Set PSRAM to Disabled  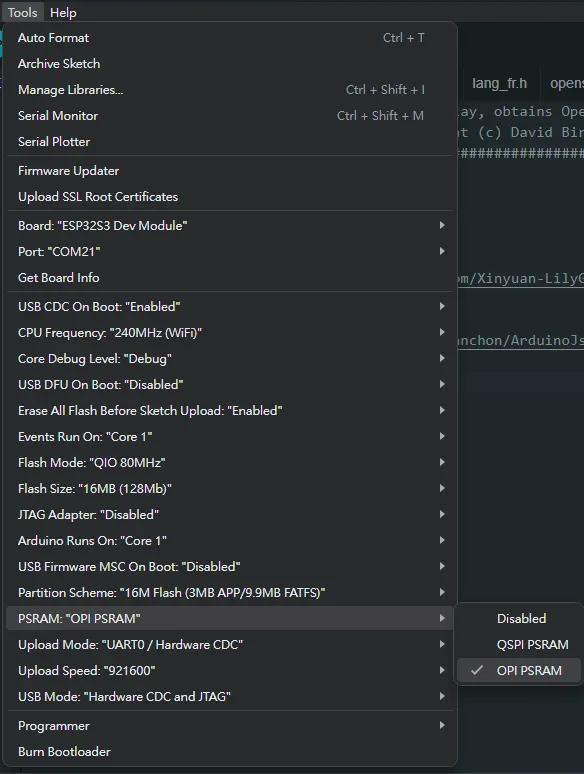click(519, 619)
